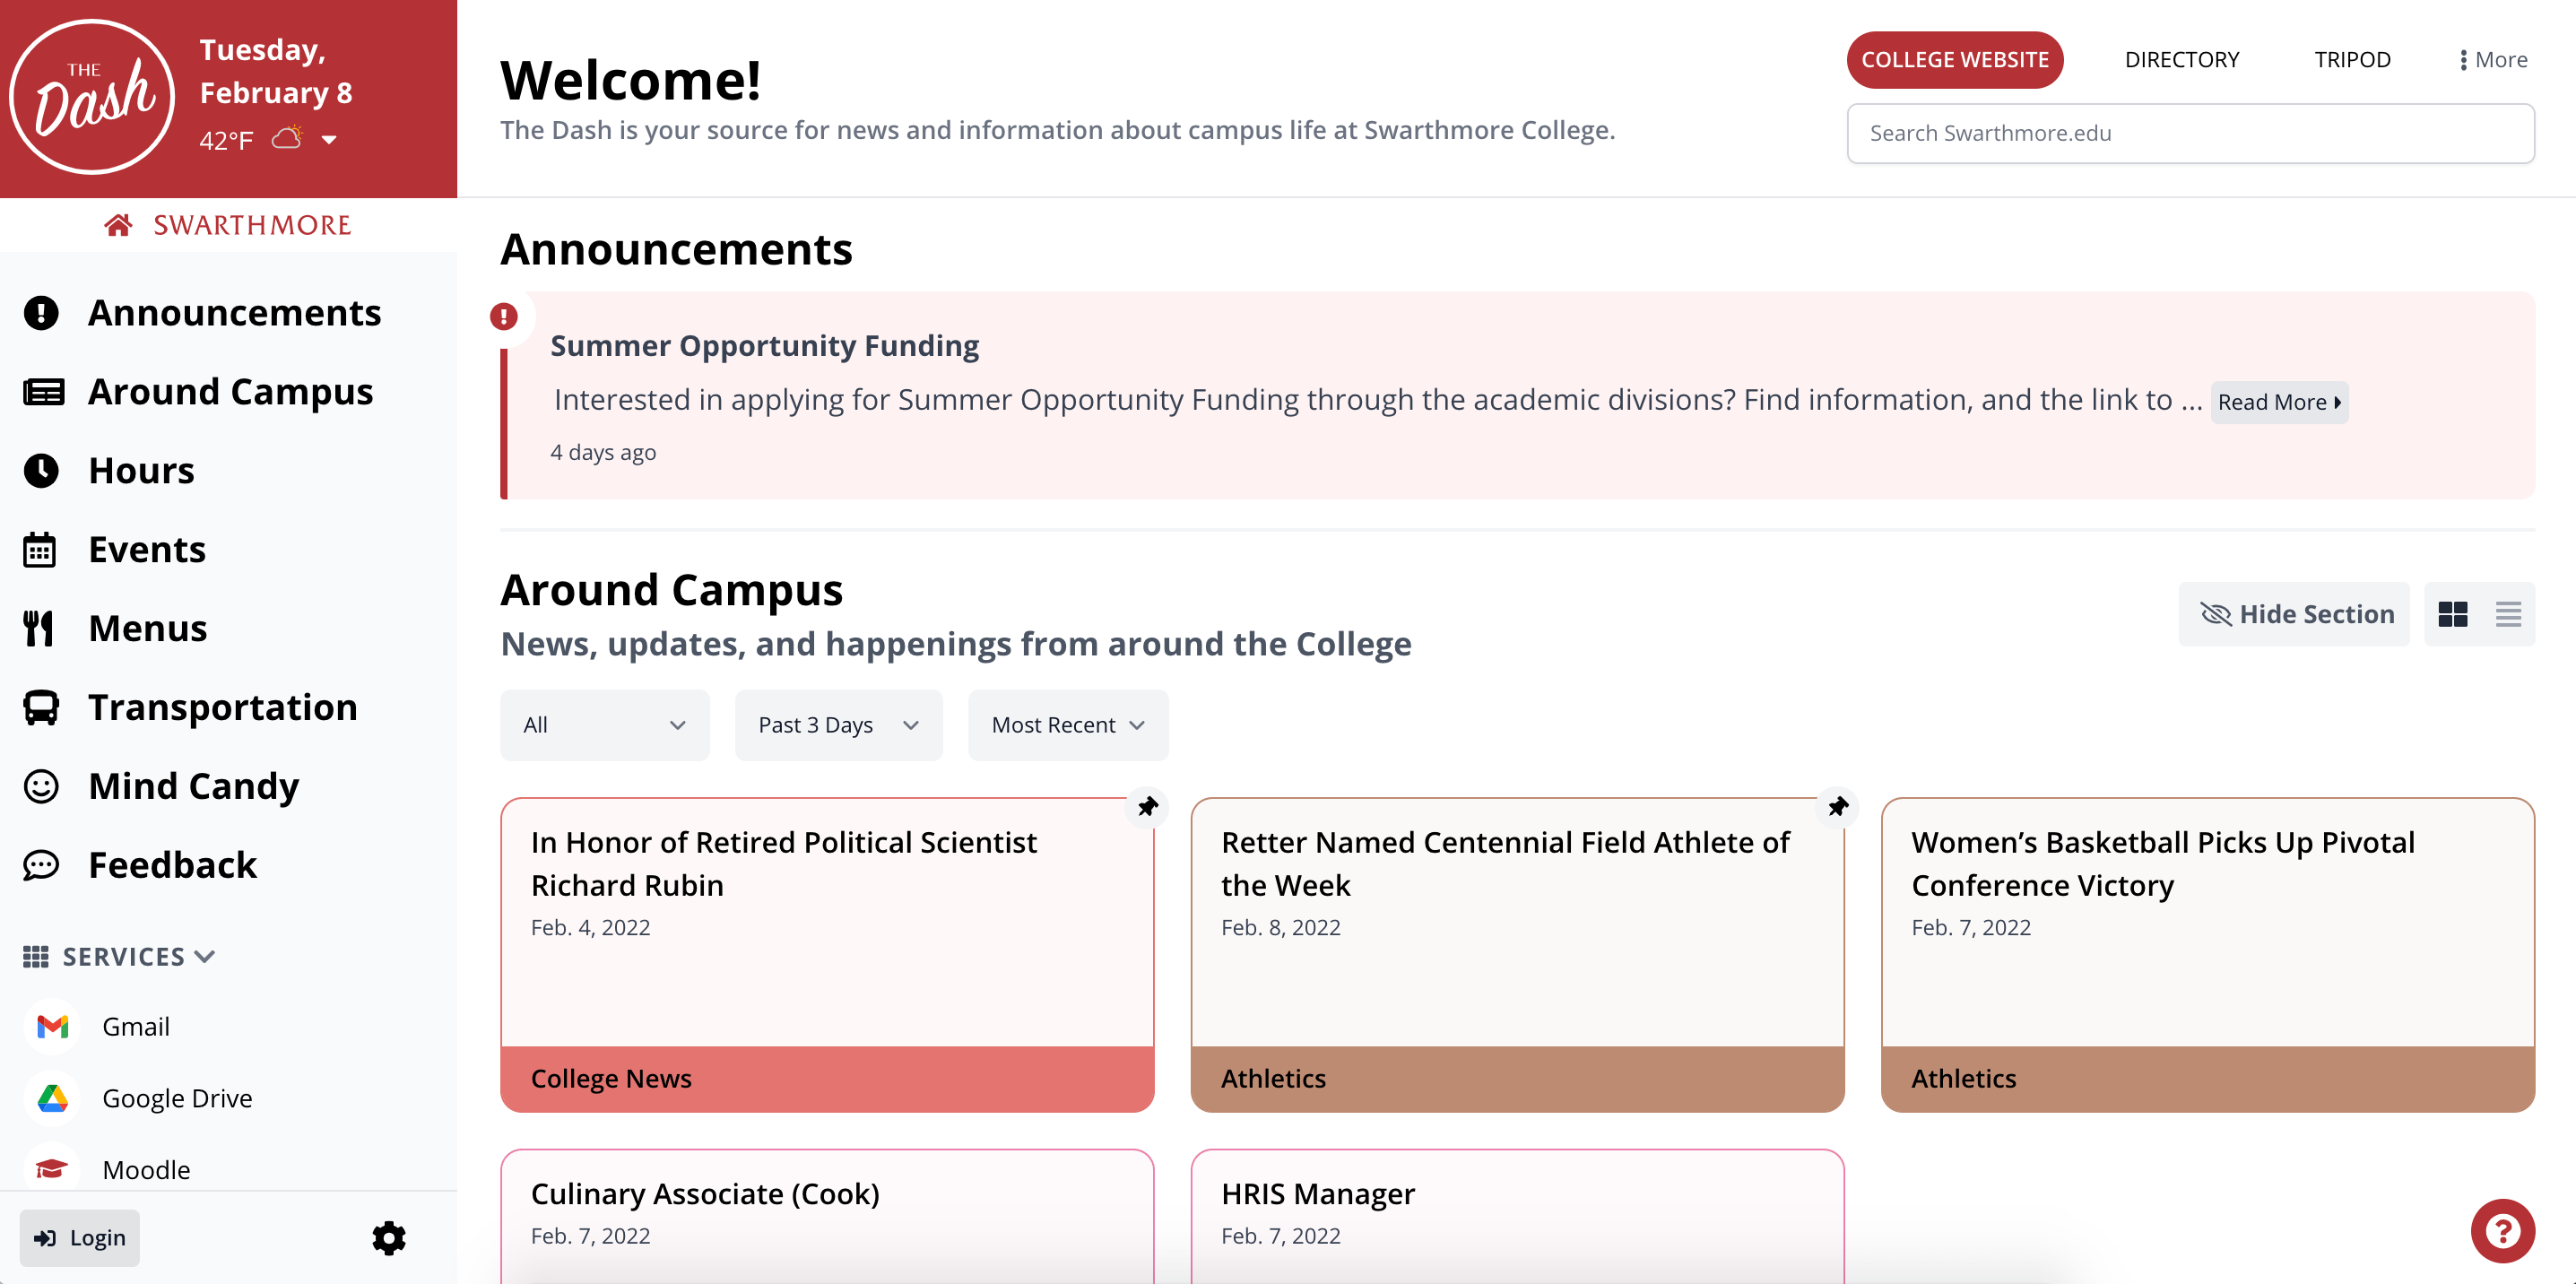Unpin the Richard Rubin article

point(1146,807)
